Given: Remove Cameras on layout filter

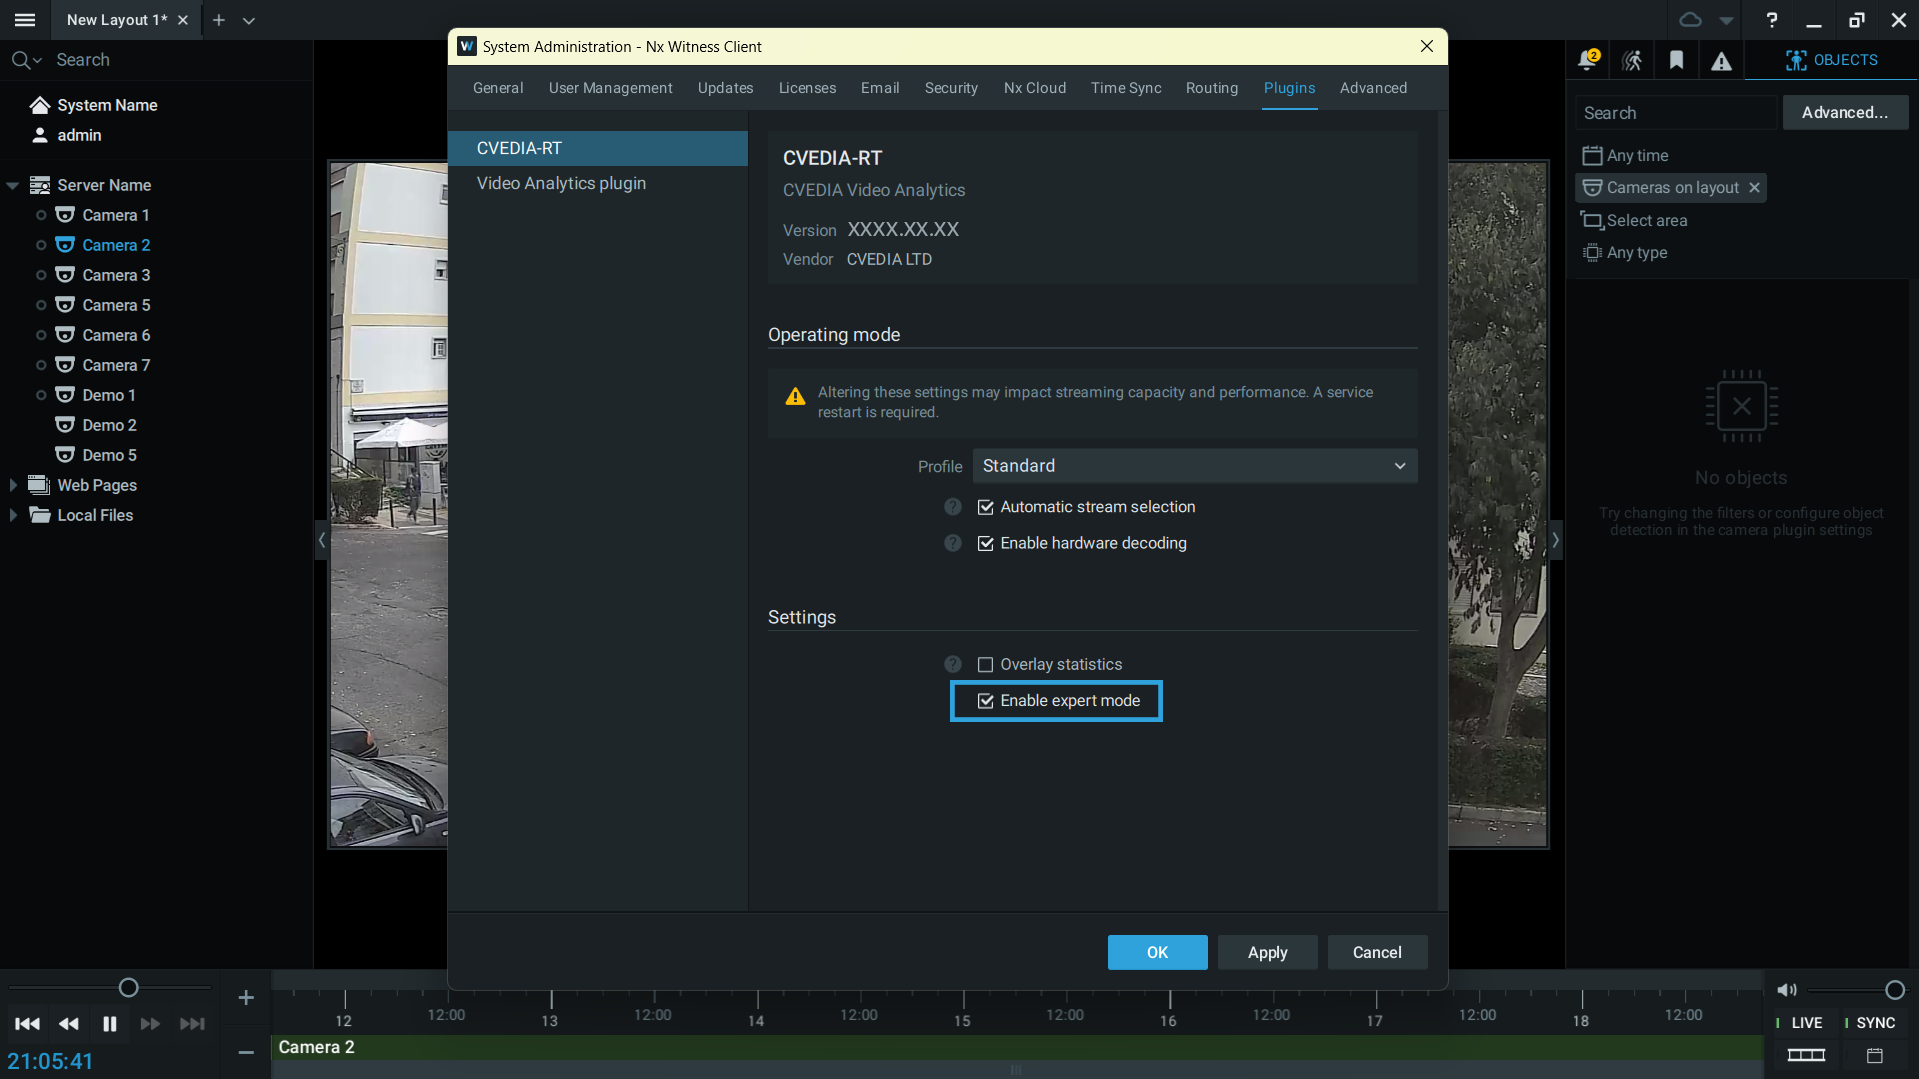Looking at the screenshot, I should [x=1754, y=188].
